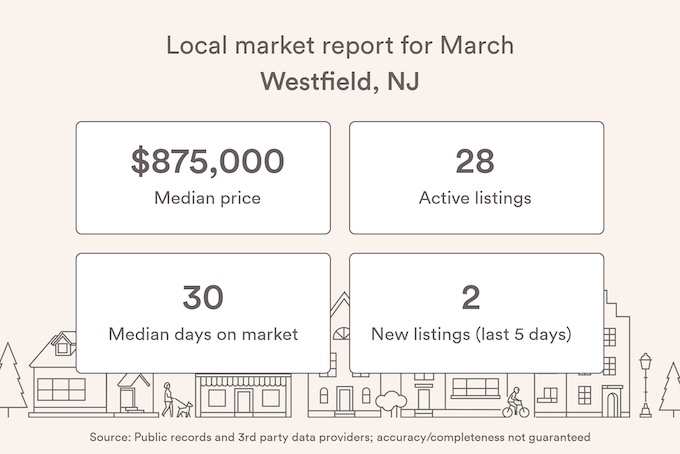Open the Median price card
The image size is (680, 454).
(203, 178)
